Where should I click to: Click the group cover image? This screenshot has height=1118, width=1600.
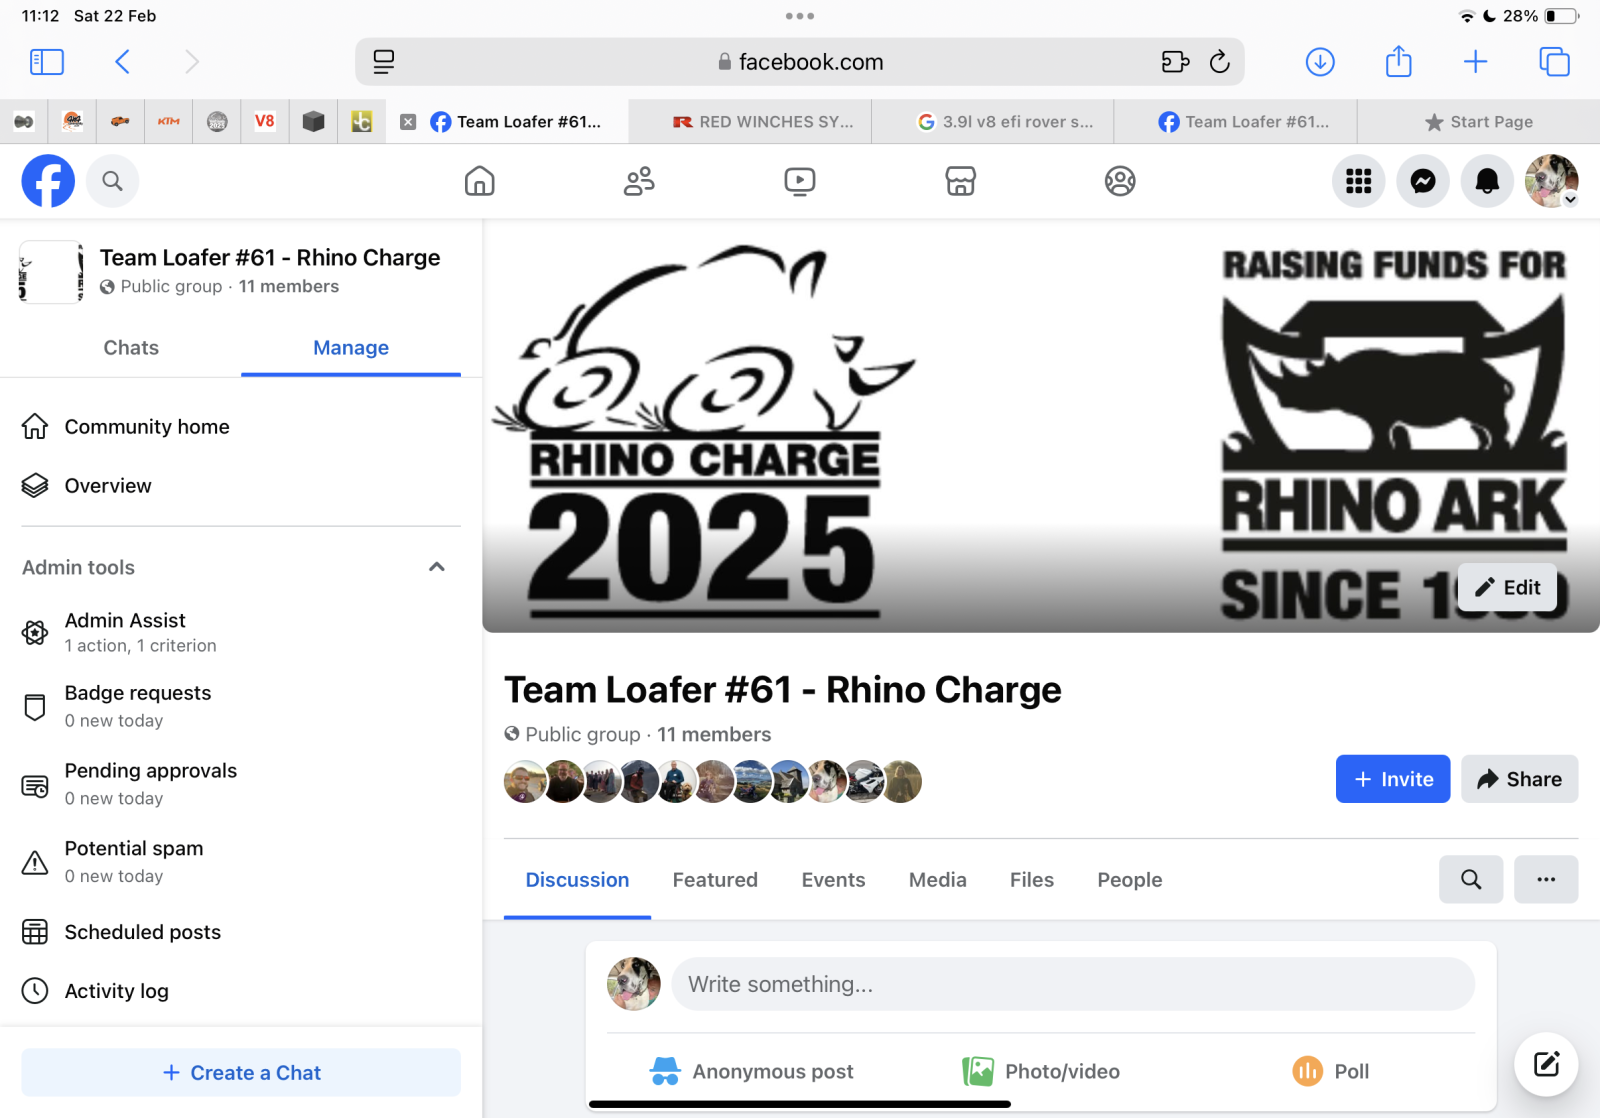(1041, 427)
